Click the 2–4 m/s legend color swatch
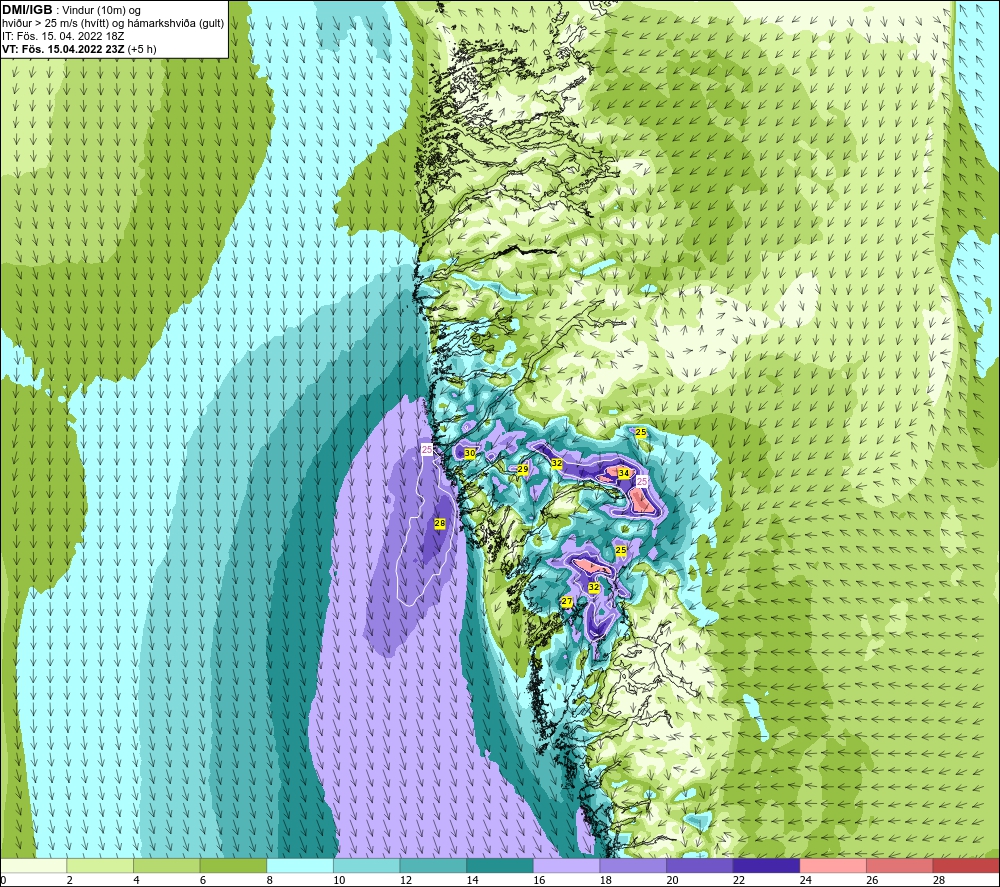1000x887 pixels. tap(100, 865)
